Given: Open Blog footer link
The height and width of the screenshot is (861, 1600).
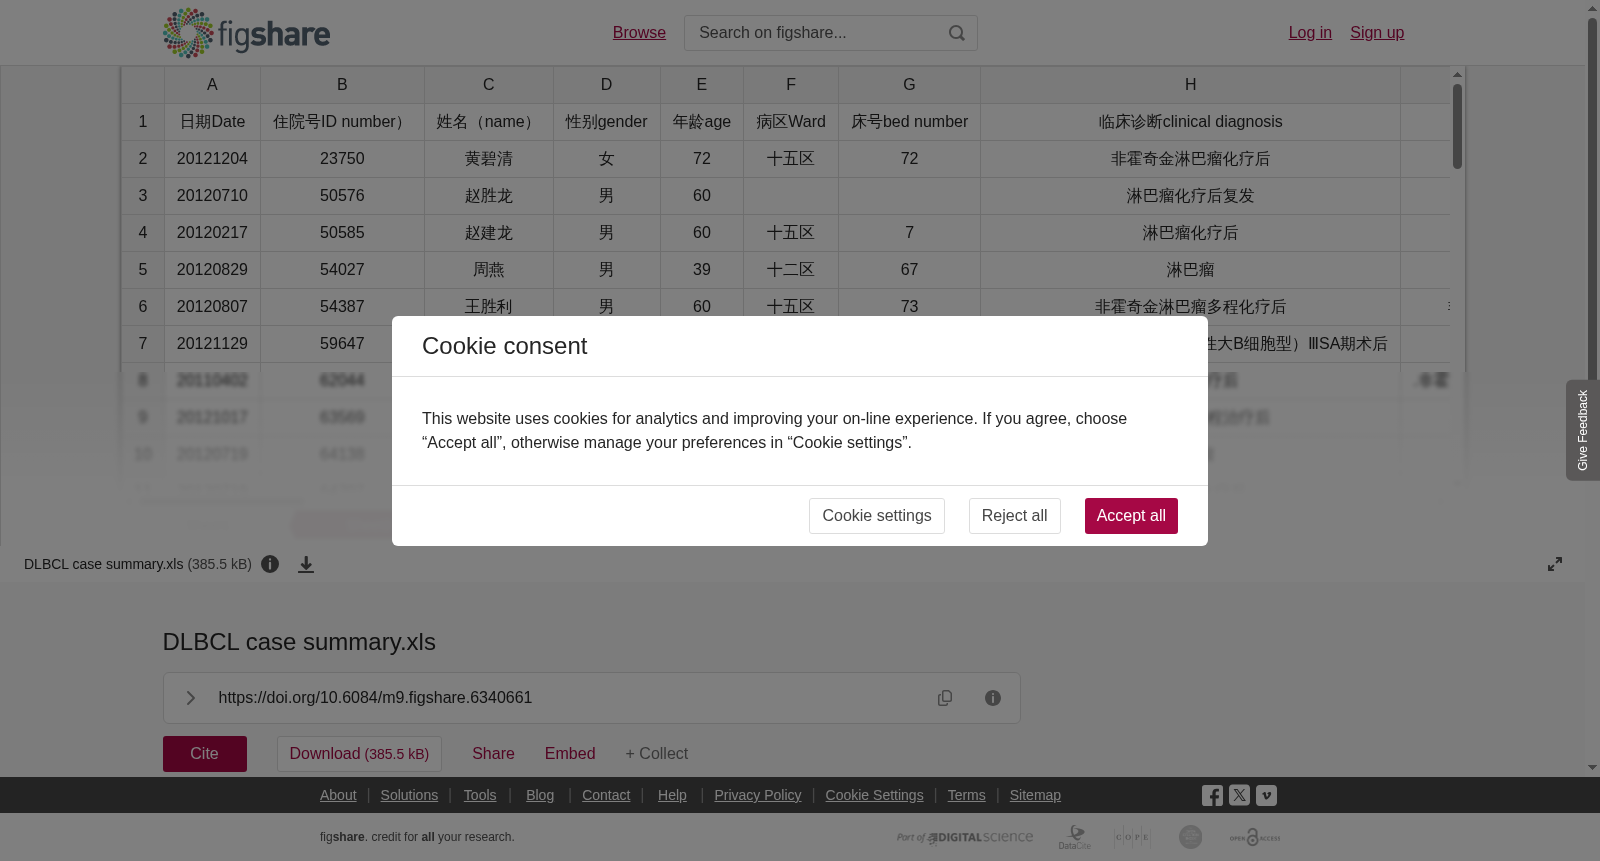Looking at the screenshot, I should click(x=540, y=795).
